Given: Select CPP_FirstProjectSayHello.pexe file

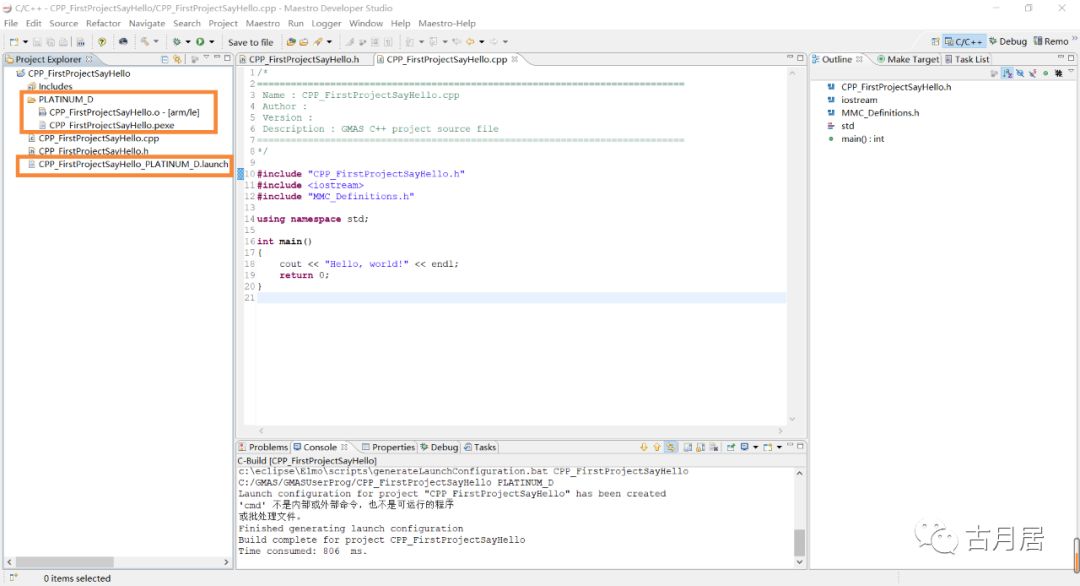Looking at the screenshot, I should (x=112, y=125).
